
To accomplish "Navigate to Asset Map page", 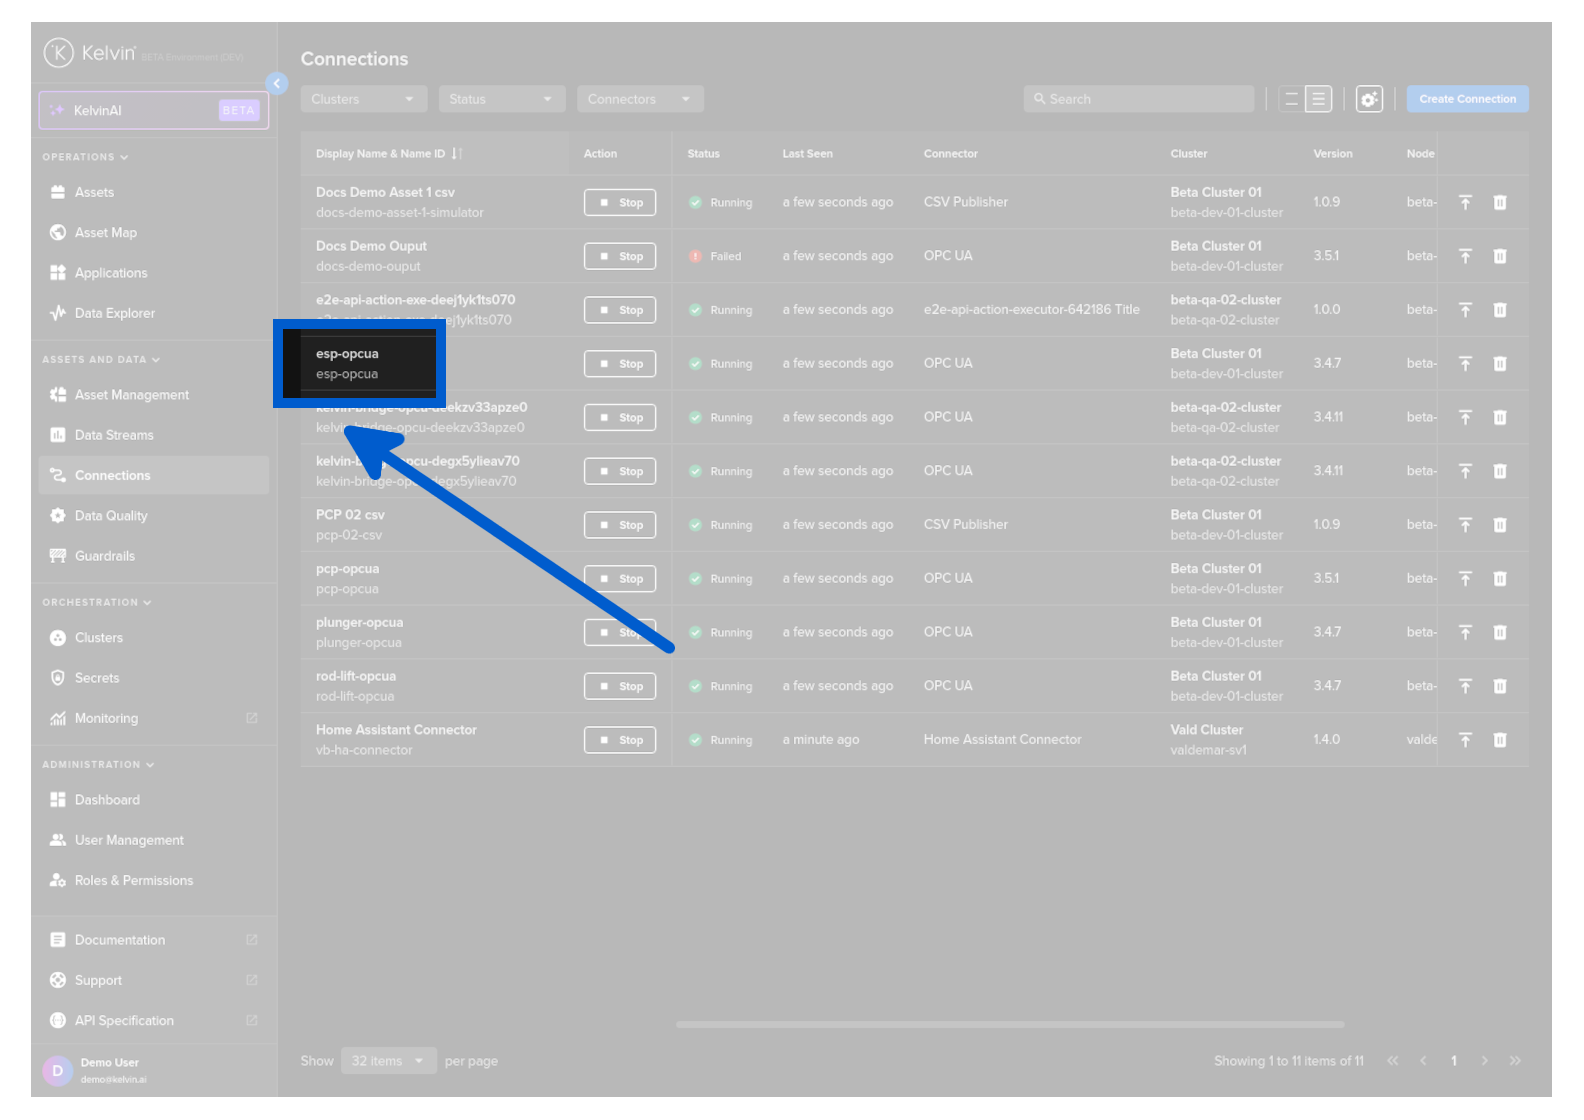I will click(x=106, y=233).
